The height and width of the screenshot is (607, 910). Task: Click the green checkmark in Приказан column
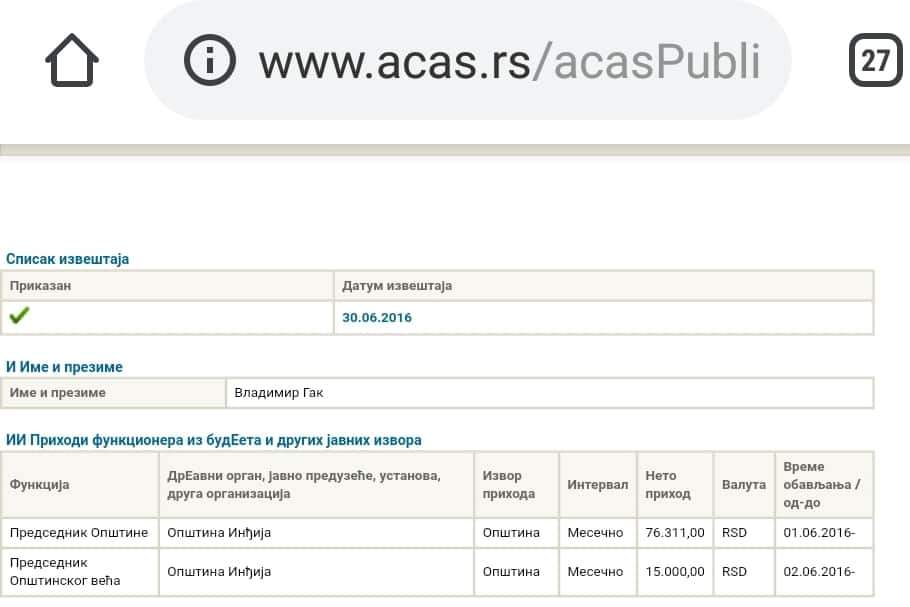(x=19, y=315)
